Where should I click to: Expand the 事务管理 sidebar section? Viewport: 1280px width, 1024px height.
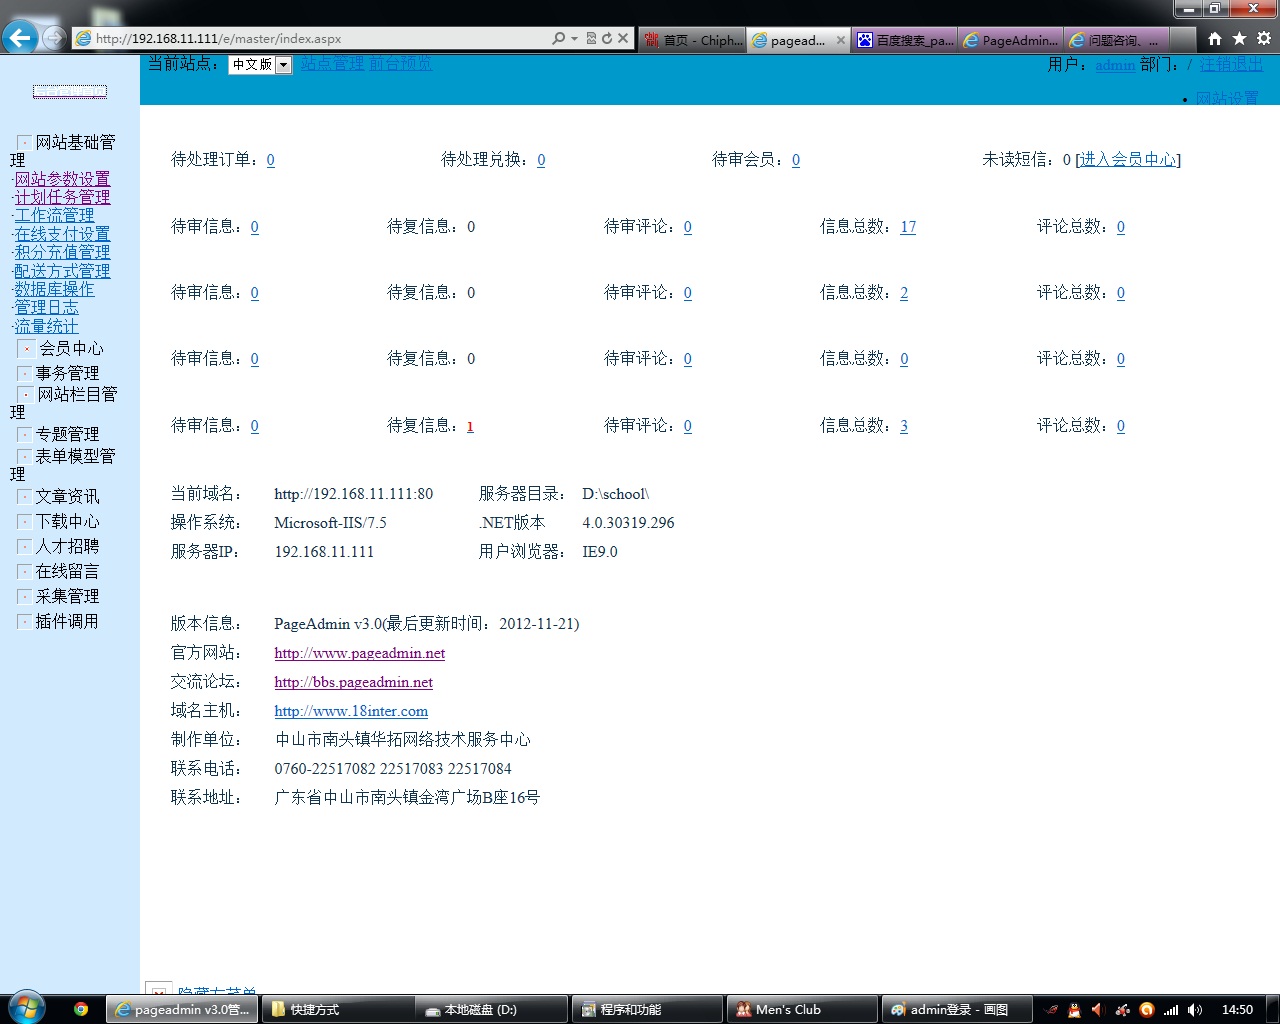25,373
